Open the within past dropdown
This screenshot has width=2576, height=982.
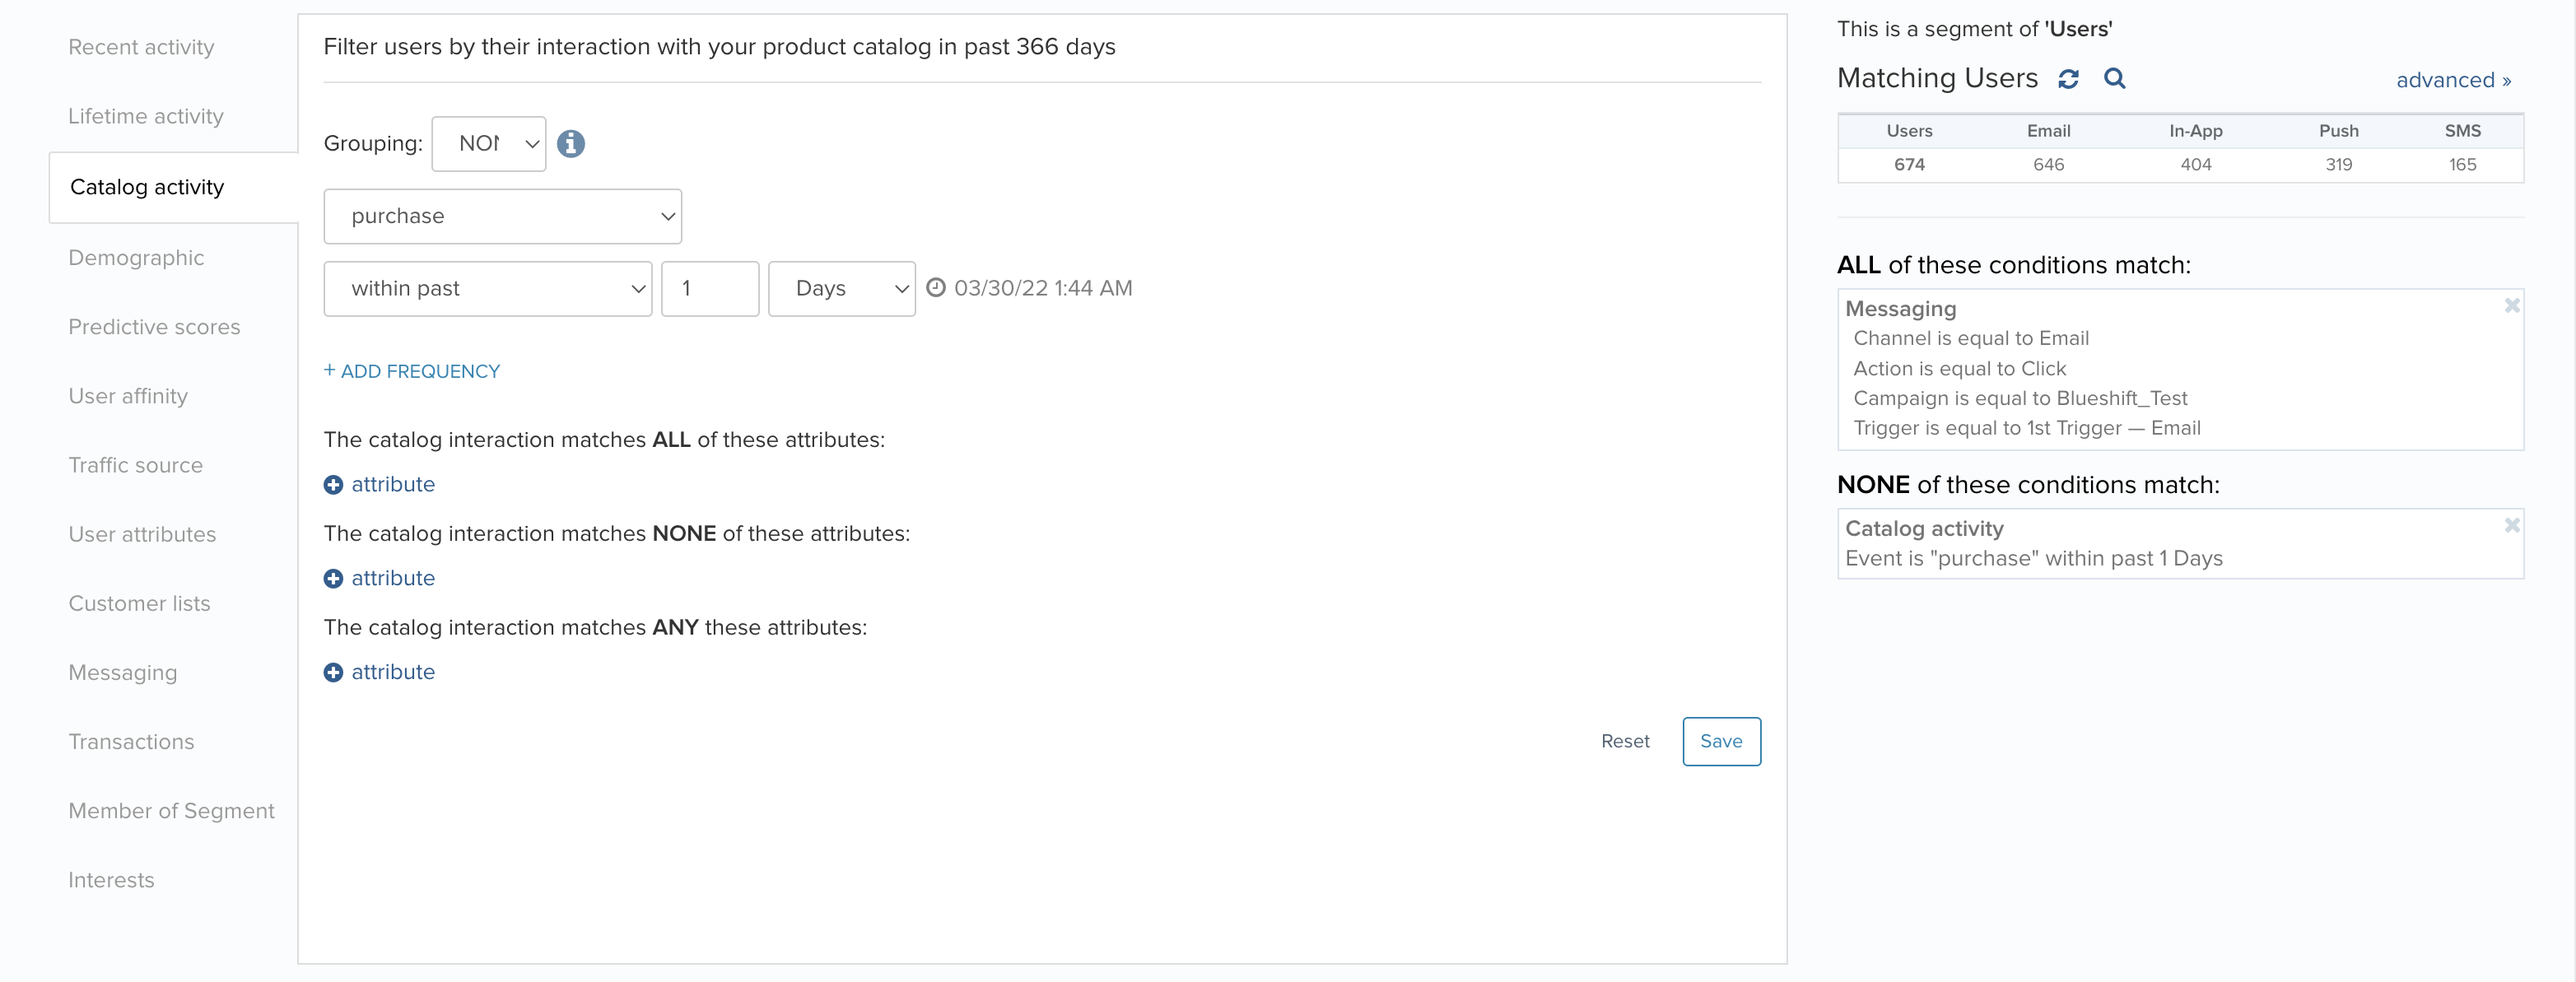click(x=488, y=289)
